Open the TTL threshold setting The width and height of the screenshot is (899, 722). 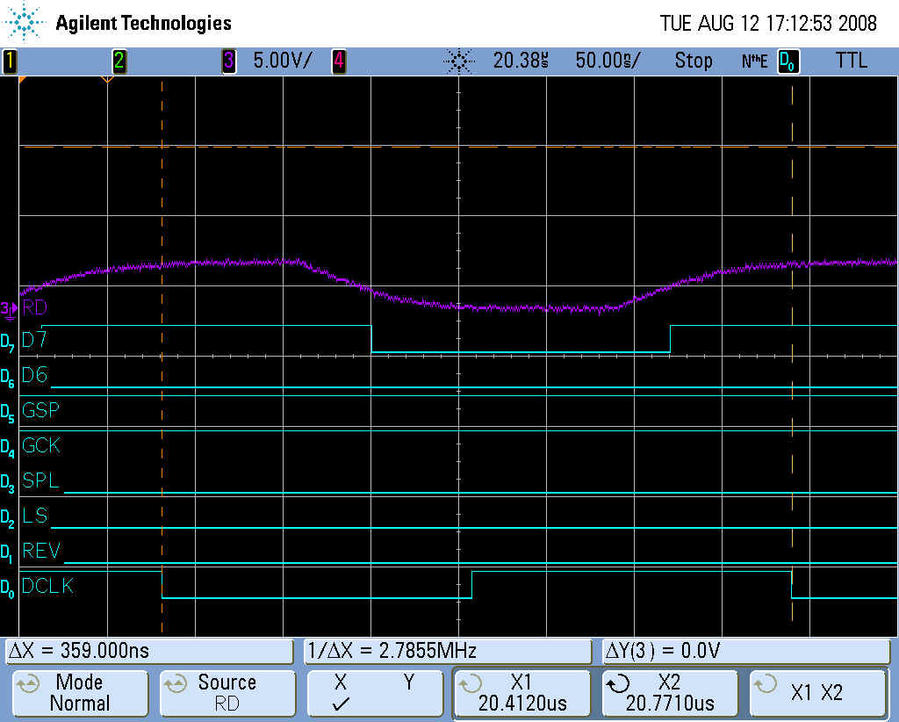[851, 61]
